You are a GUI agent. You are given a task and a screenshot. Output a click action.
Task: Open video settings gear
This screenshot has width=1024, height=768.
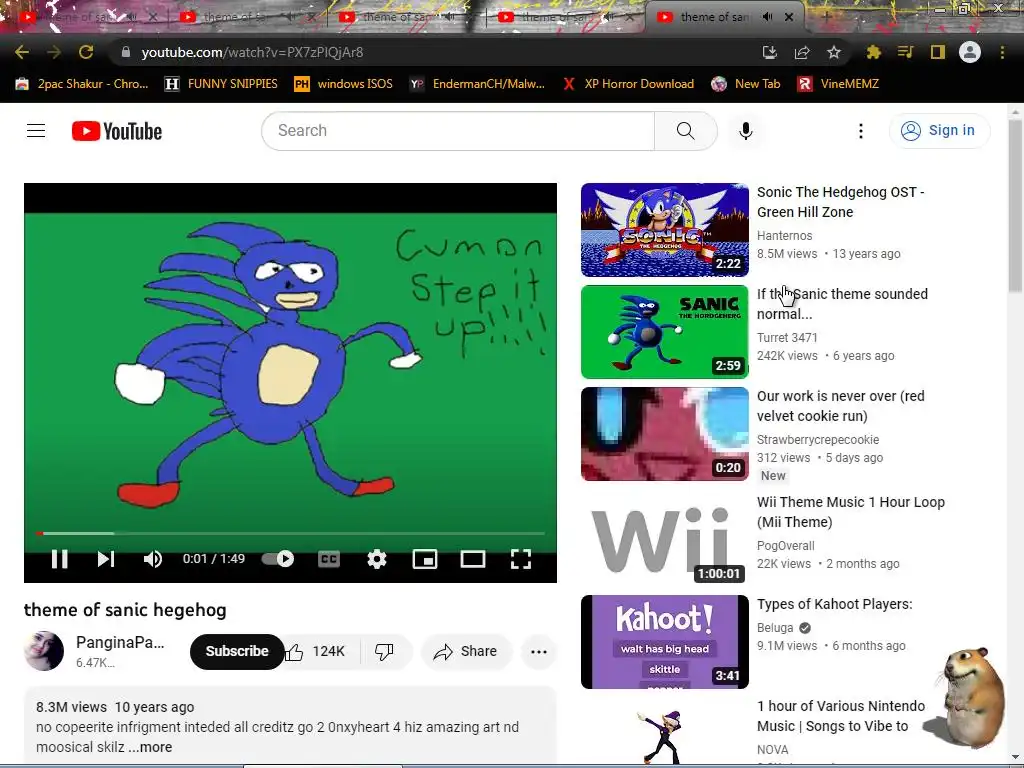[377, 559]
